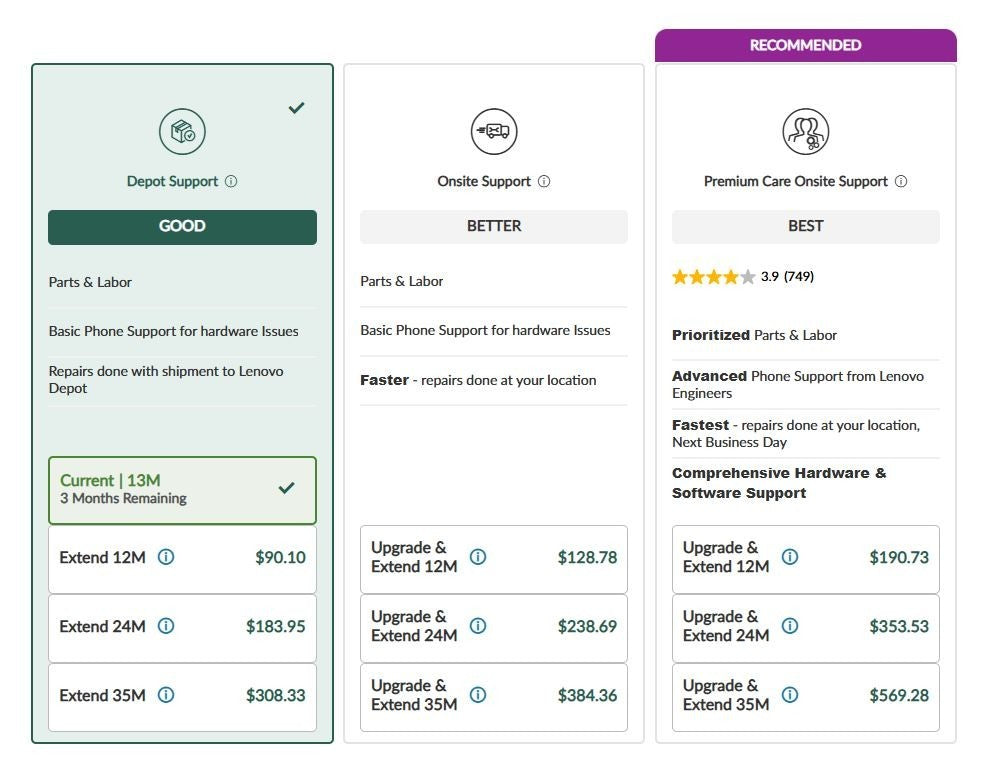Click the Depot Support package icon

(182, 131)
